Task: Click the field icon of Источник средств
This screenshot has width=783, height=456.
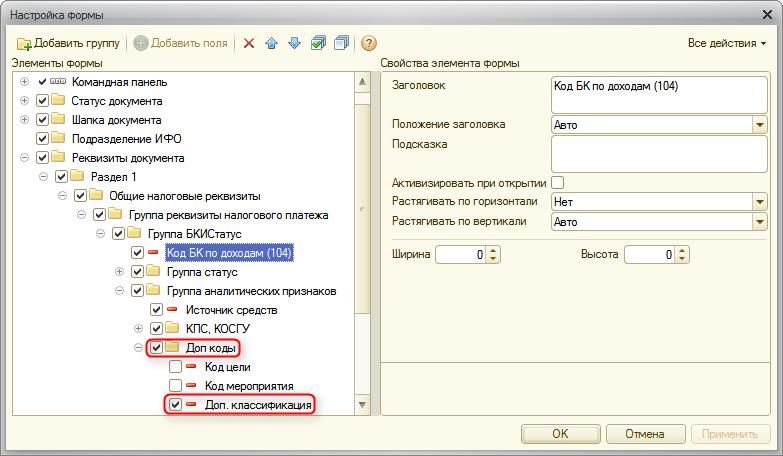Action: pyautogui.click(x=172, y=309)
